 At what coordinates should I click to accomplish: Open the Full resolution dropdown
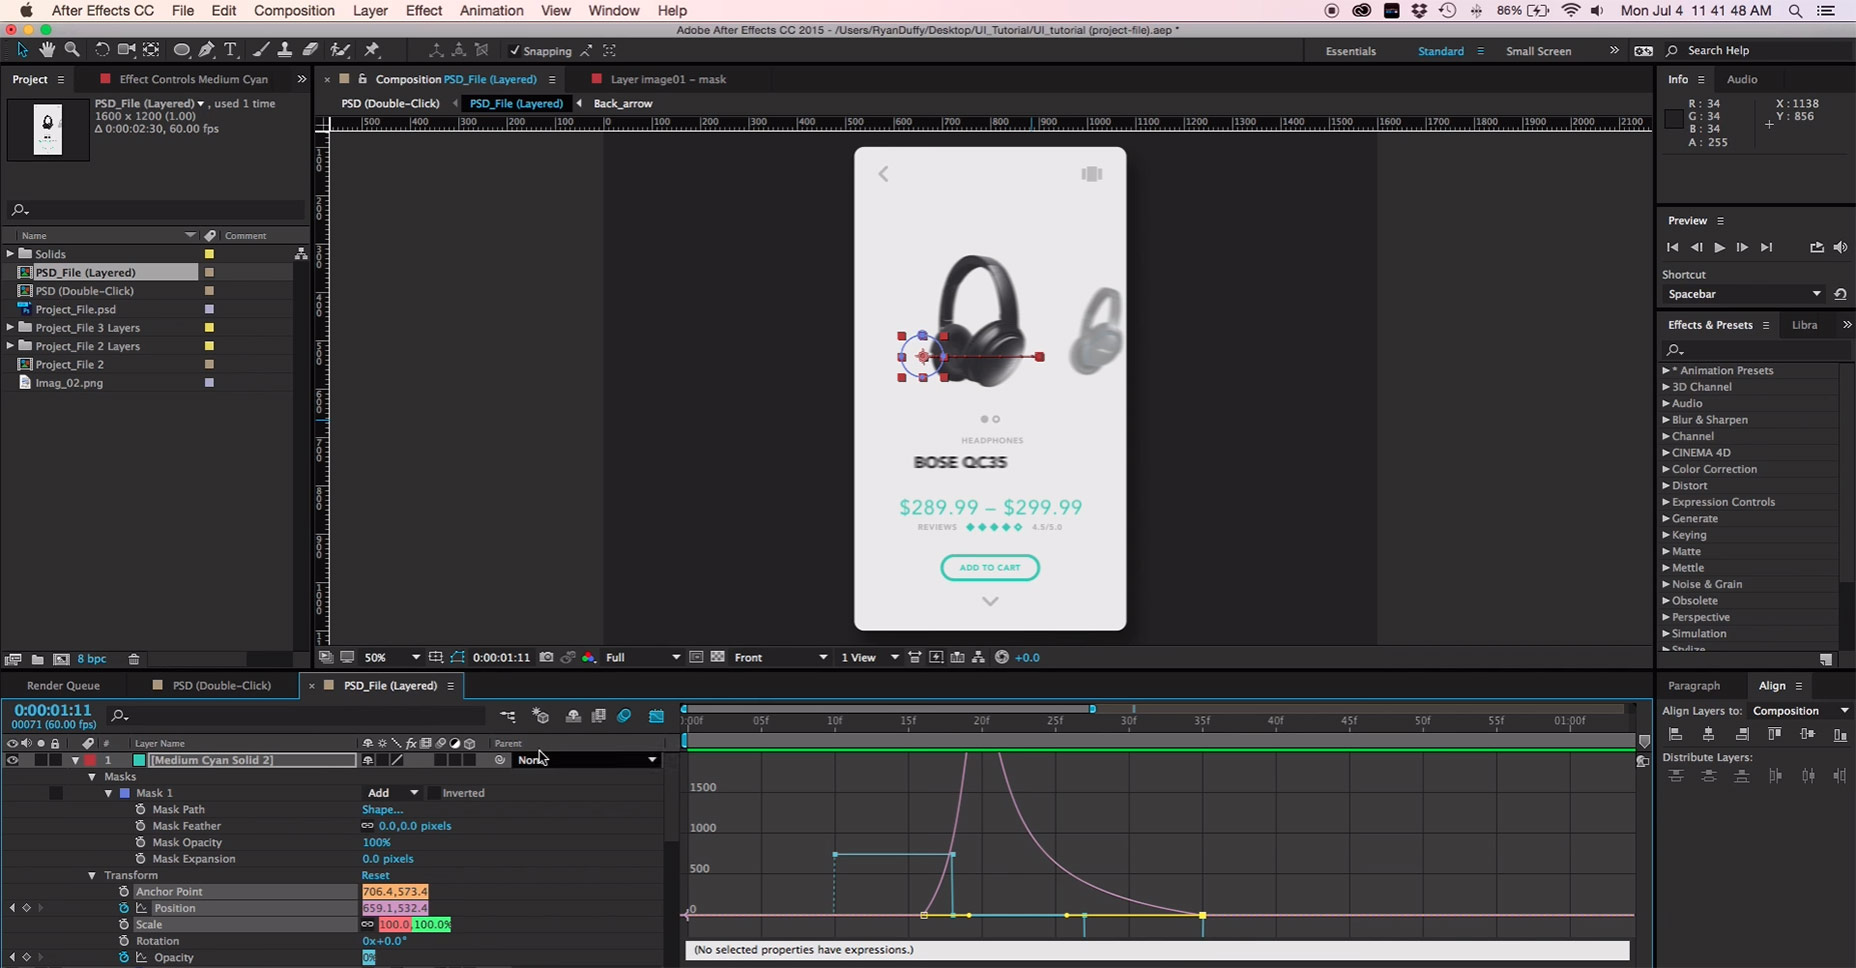642,657
